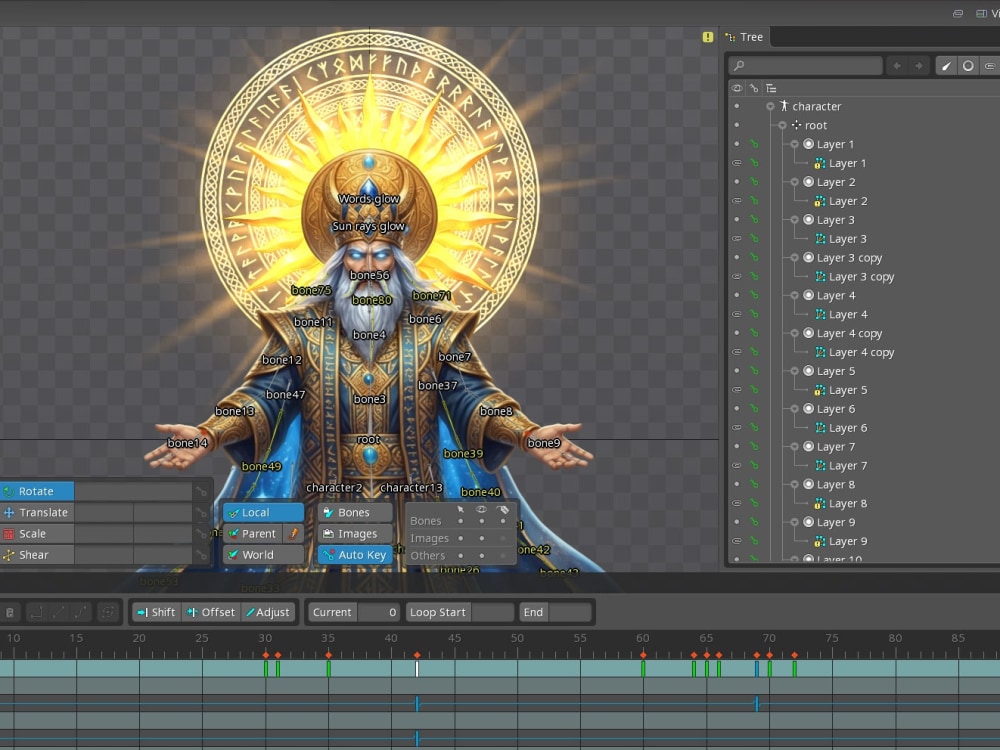Click the bezier curve icon in timeline toolbar
Image resolution: width=1000 pixels, height=750 pixels.
(81, 612)
